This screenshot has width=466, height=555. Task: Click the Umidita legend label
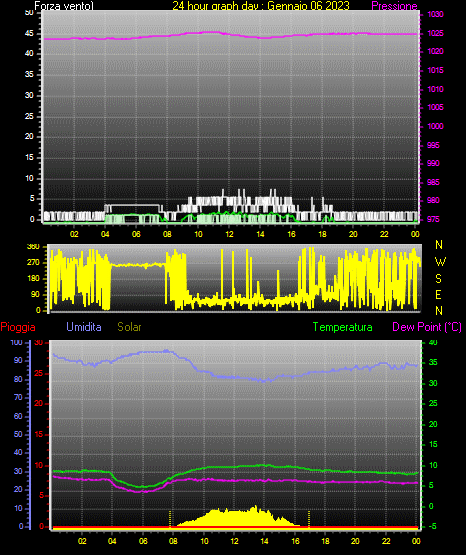(x=84, y=327)
